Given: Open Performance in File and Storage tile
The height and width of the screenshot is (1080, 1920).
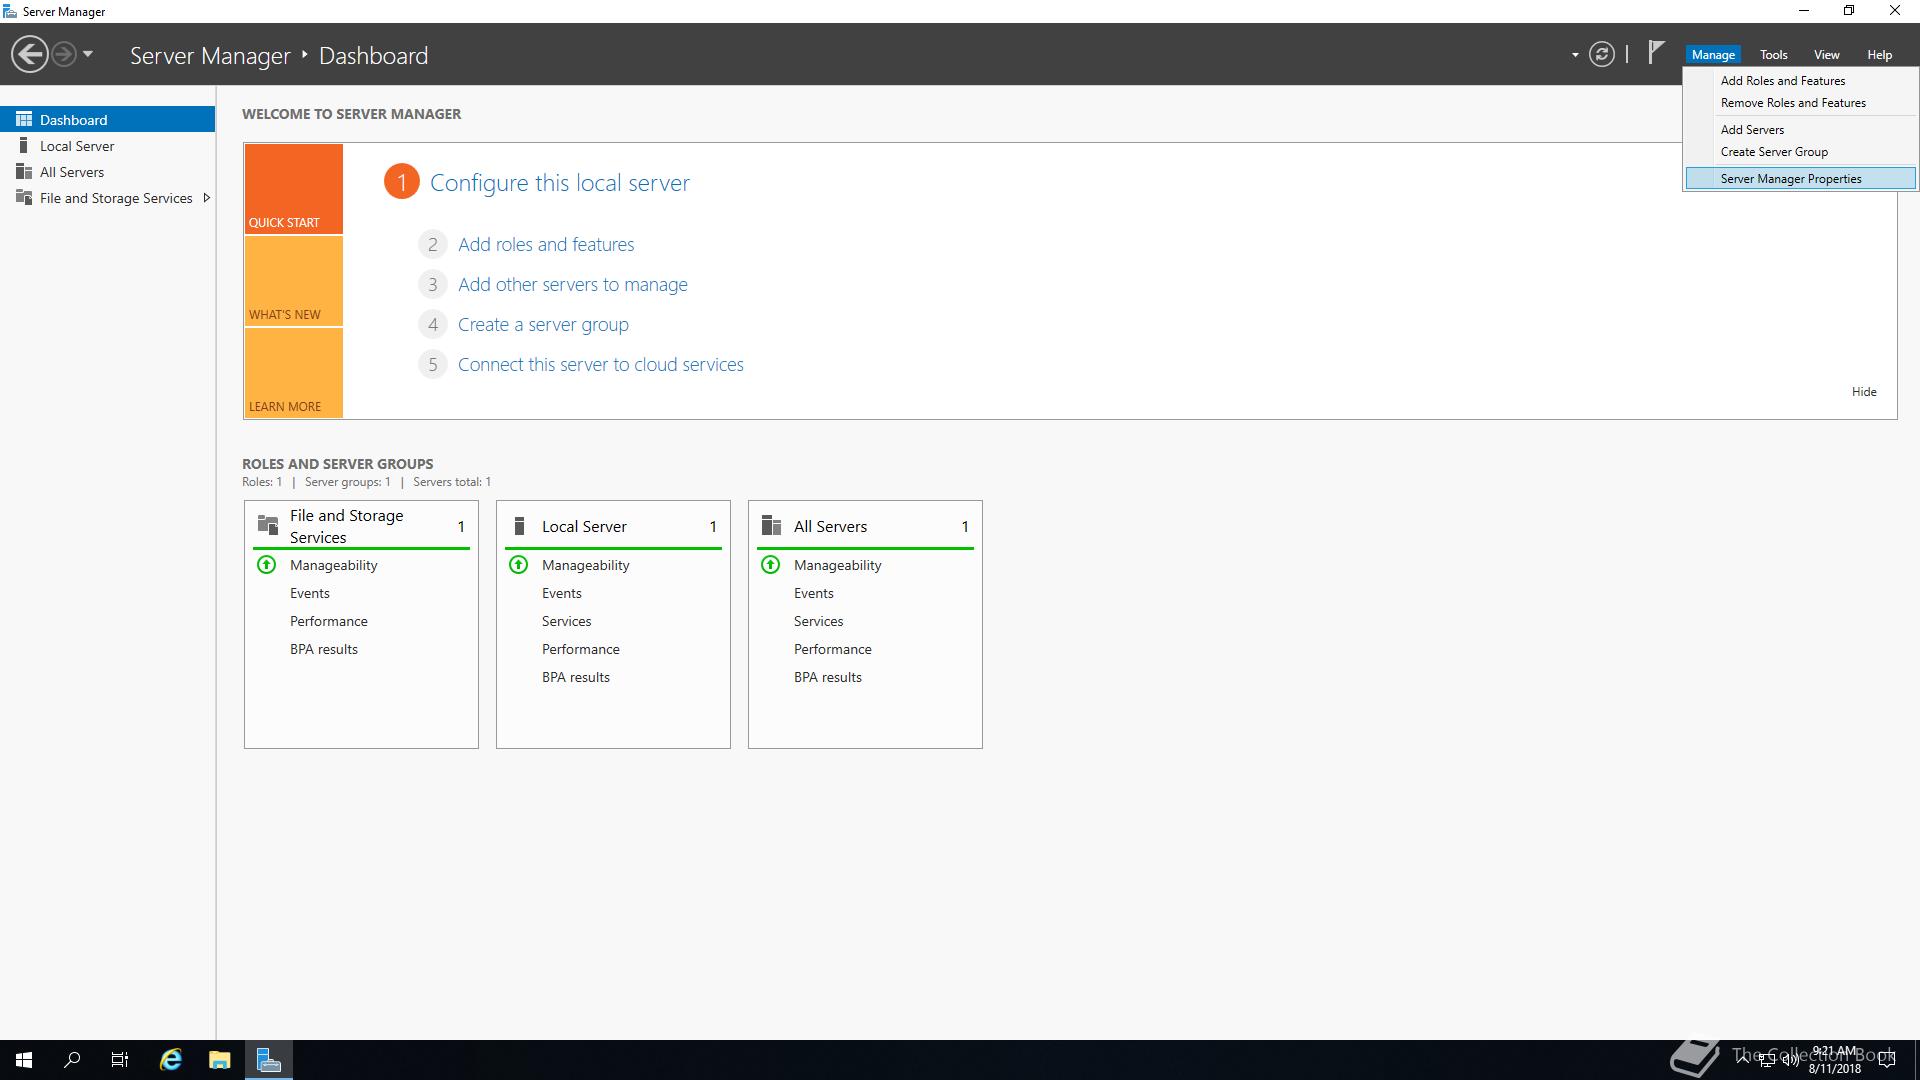Looking at the screenshot, I should [329, 621].
